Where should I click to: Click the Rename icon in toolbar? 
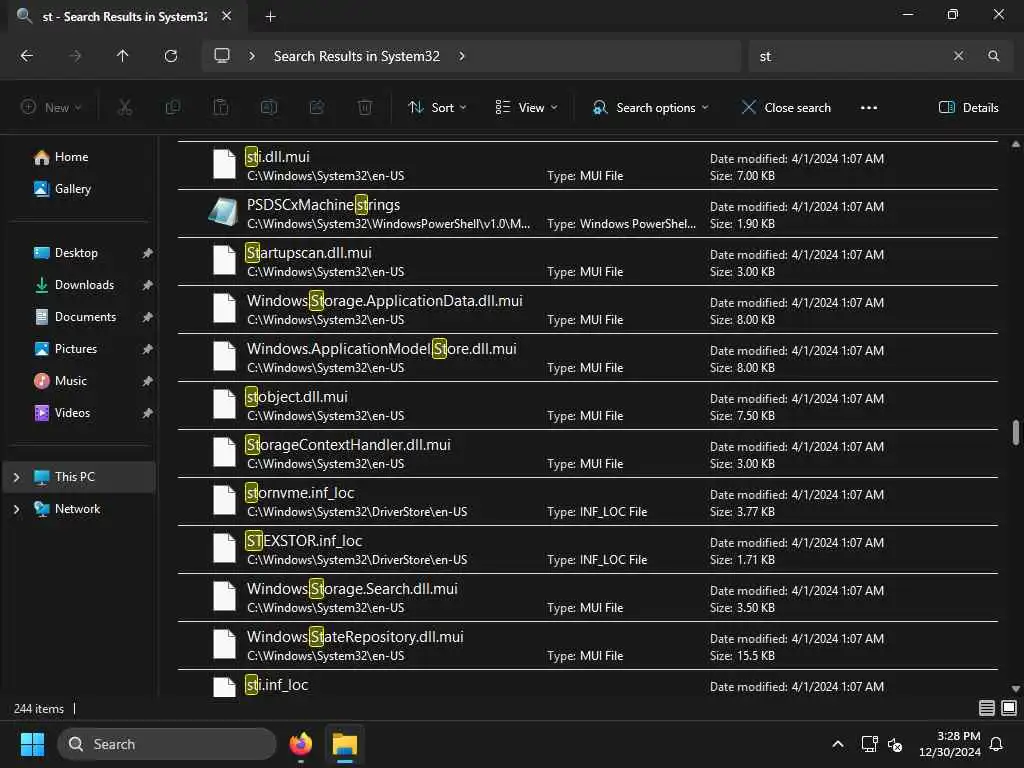click(269, 108)
